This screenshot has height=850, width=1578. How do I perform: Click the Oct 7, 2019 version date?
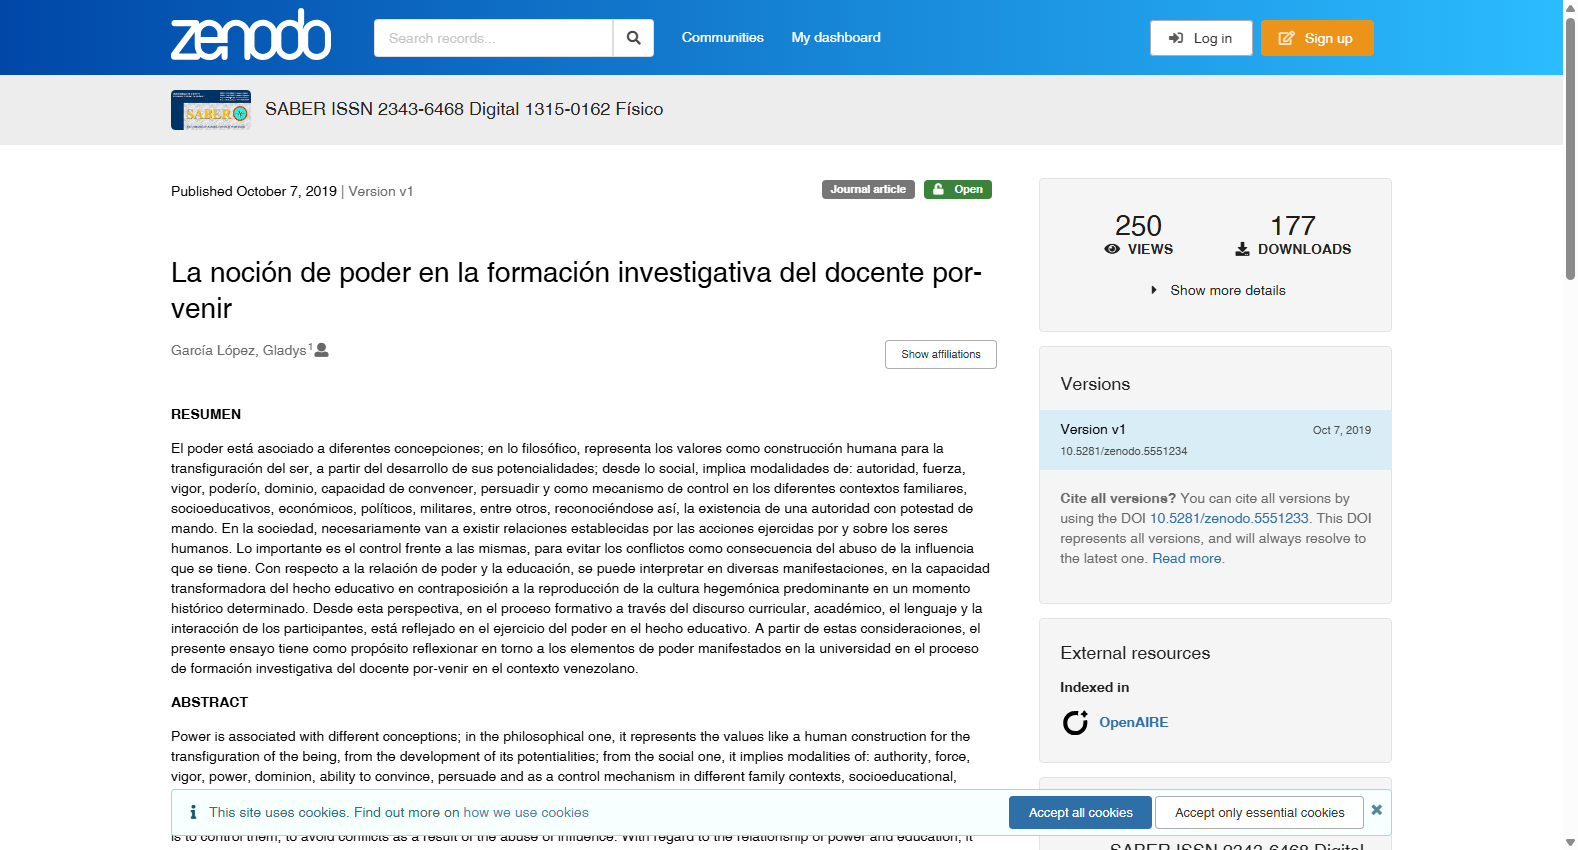(x=1342, y=430)
